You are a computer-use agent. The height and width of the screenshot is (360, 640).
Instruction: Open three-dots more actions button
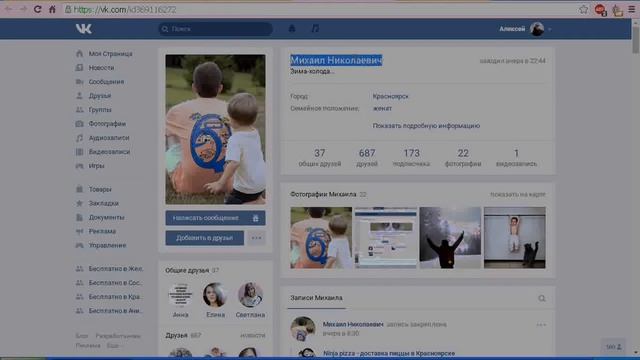coord(256,238)
